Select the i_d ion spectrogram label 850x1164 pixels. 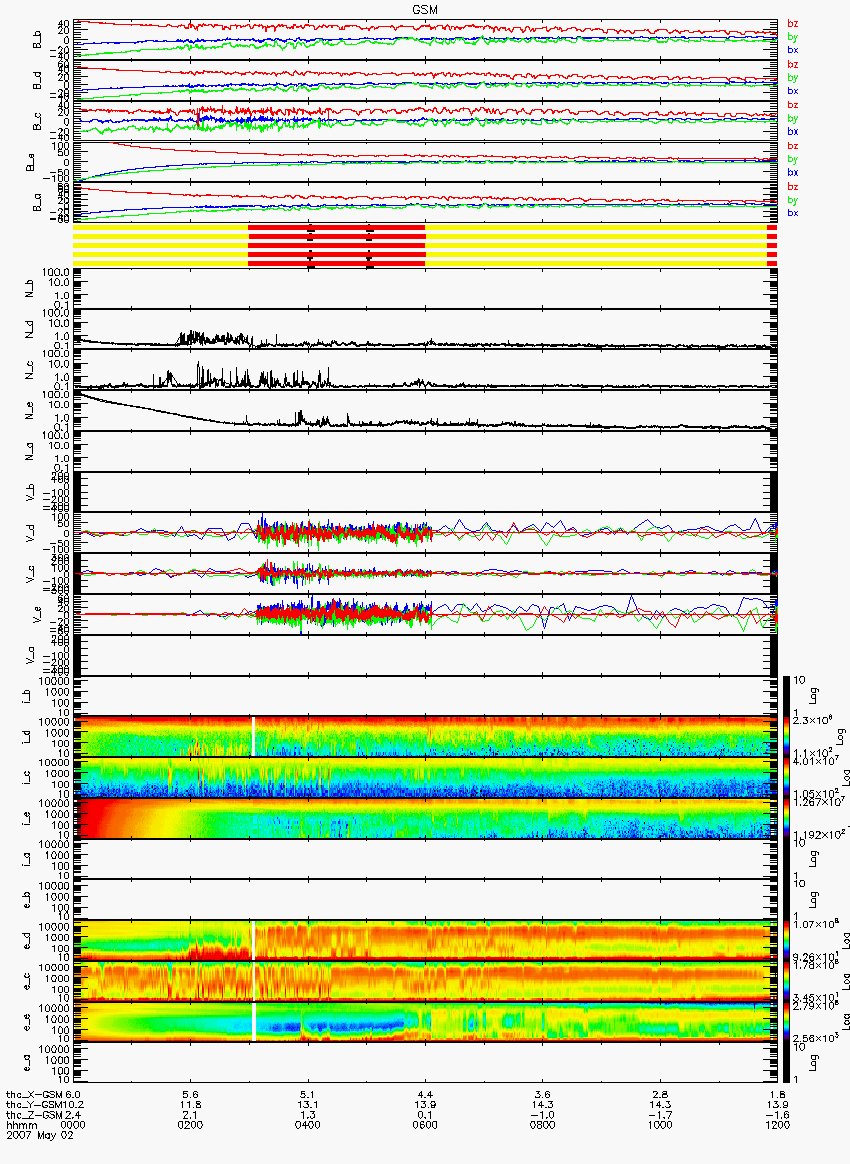point(25,737)
